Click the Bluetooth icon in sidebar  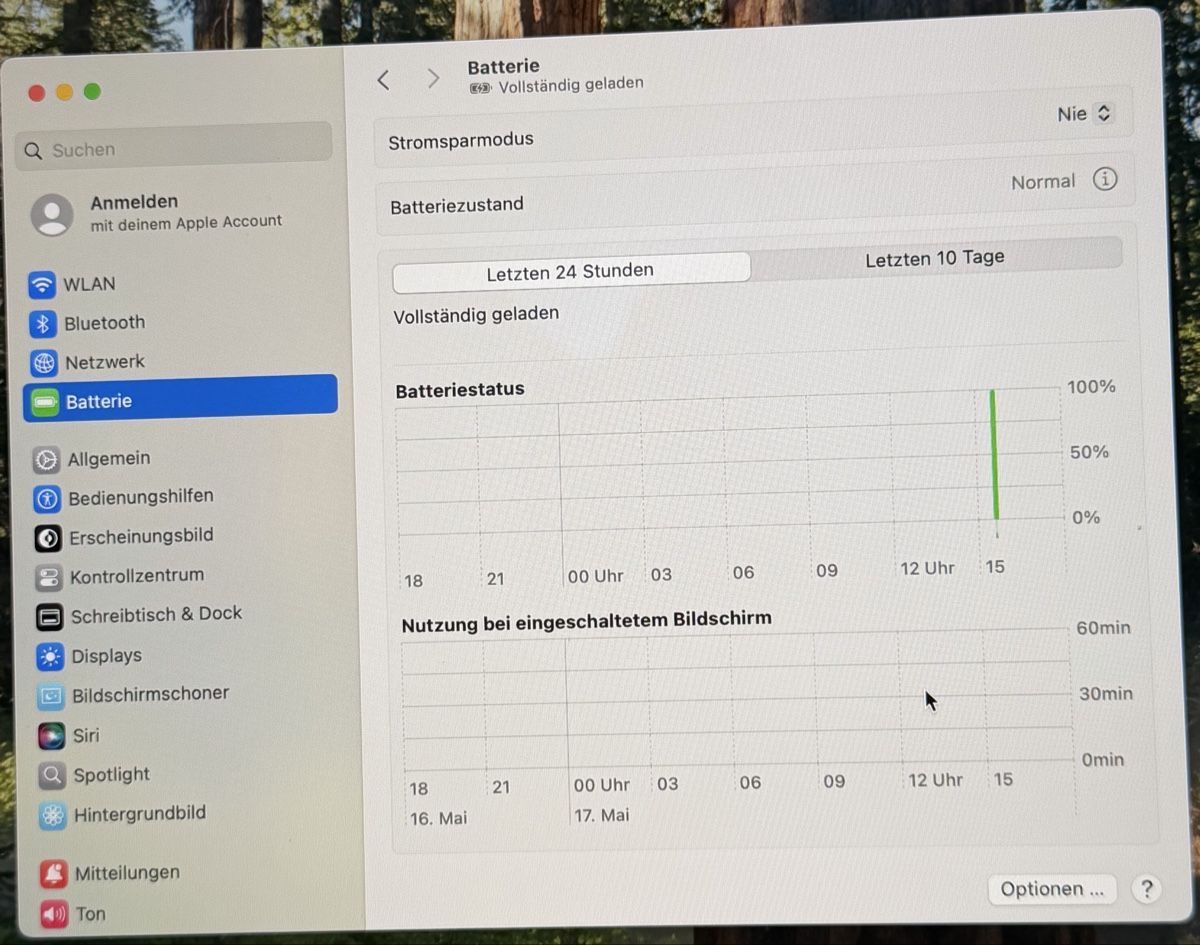[43, 324]
